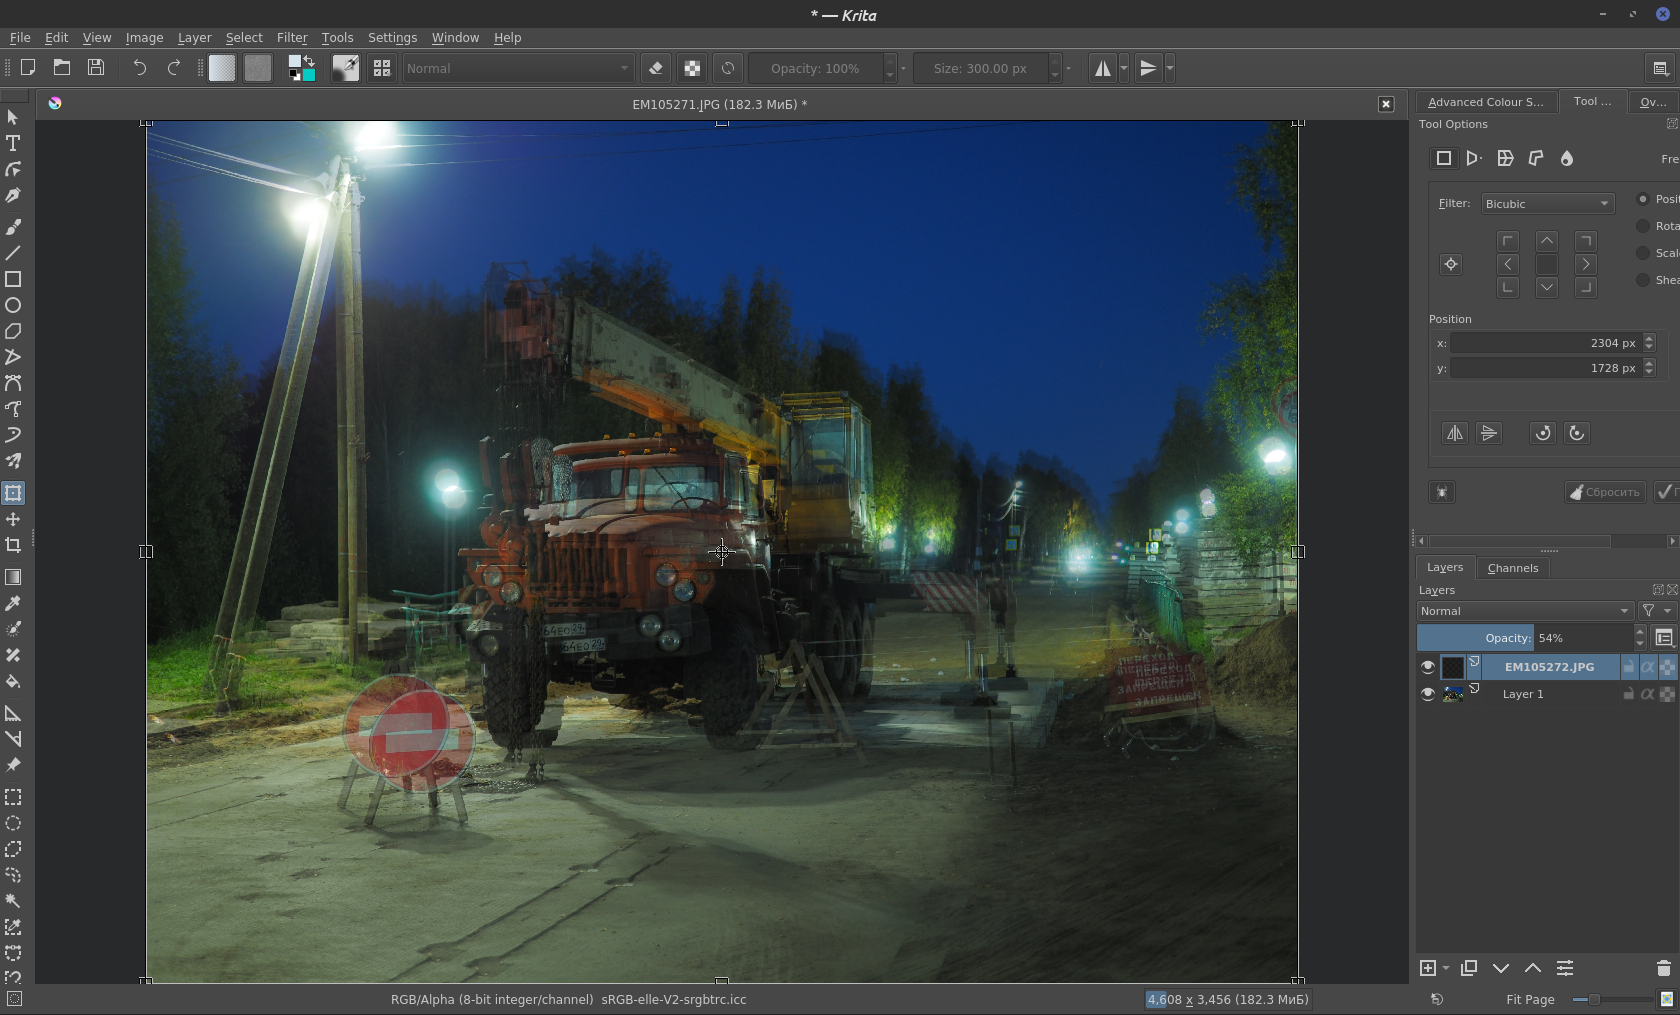Select the Text tool in the toolbox

[13, 143]
